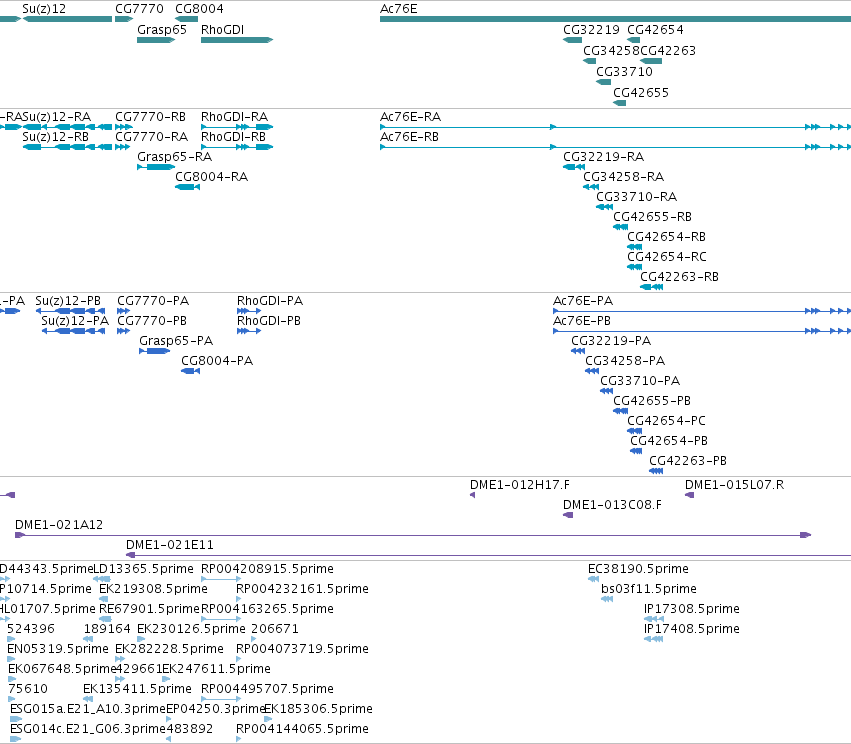
Task: Click the RP004495707.5prime EST label
Action: tap(268, 689)
